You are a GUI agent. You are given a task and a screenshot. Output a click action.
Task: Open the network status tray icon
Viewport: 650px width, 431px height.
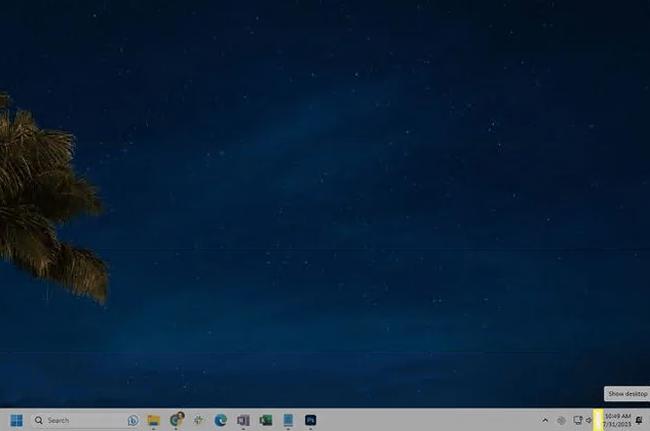click(577, 420)
